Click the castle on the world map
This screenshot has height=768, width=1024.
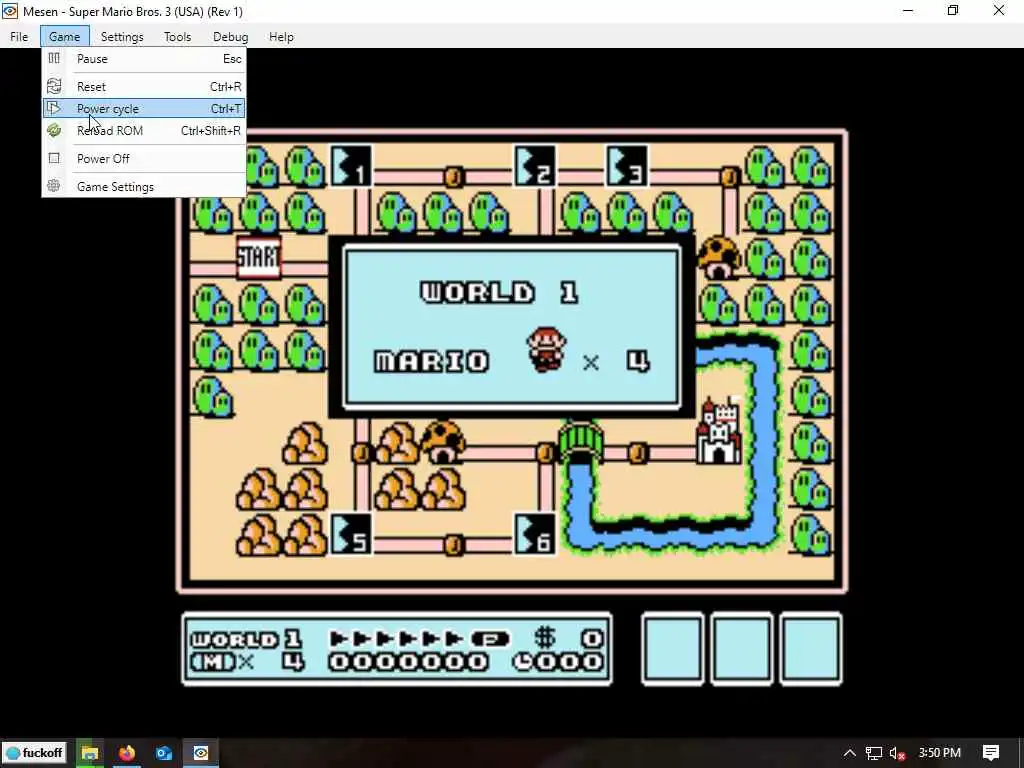(x=719, y=432)
